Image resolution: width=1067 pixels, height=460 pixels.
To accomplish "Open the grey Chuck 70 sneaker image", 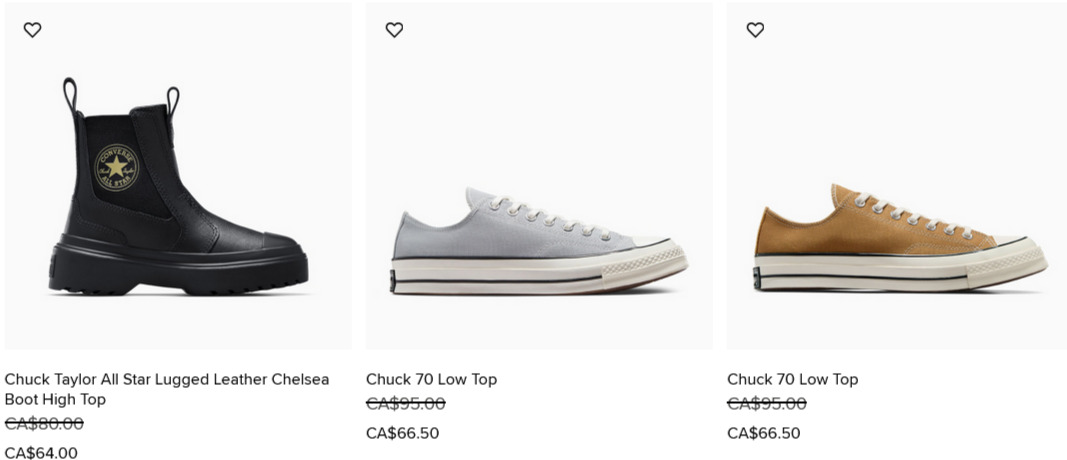I will 538,240.
